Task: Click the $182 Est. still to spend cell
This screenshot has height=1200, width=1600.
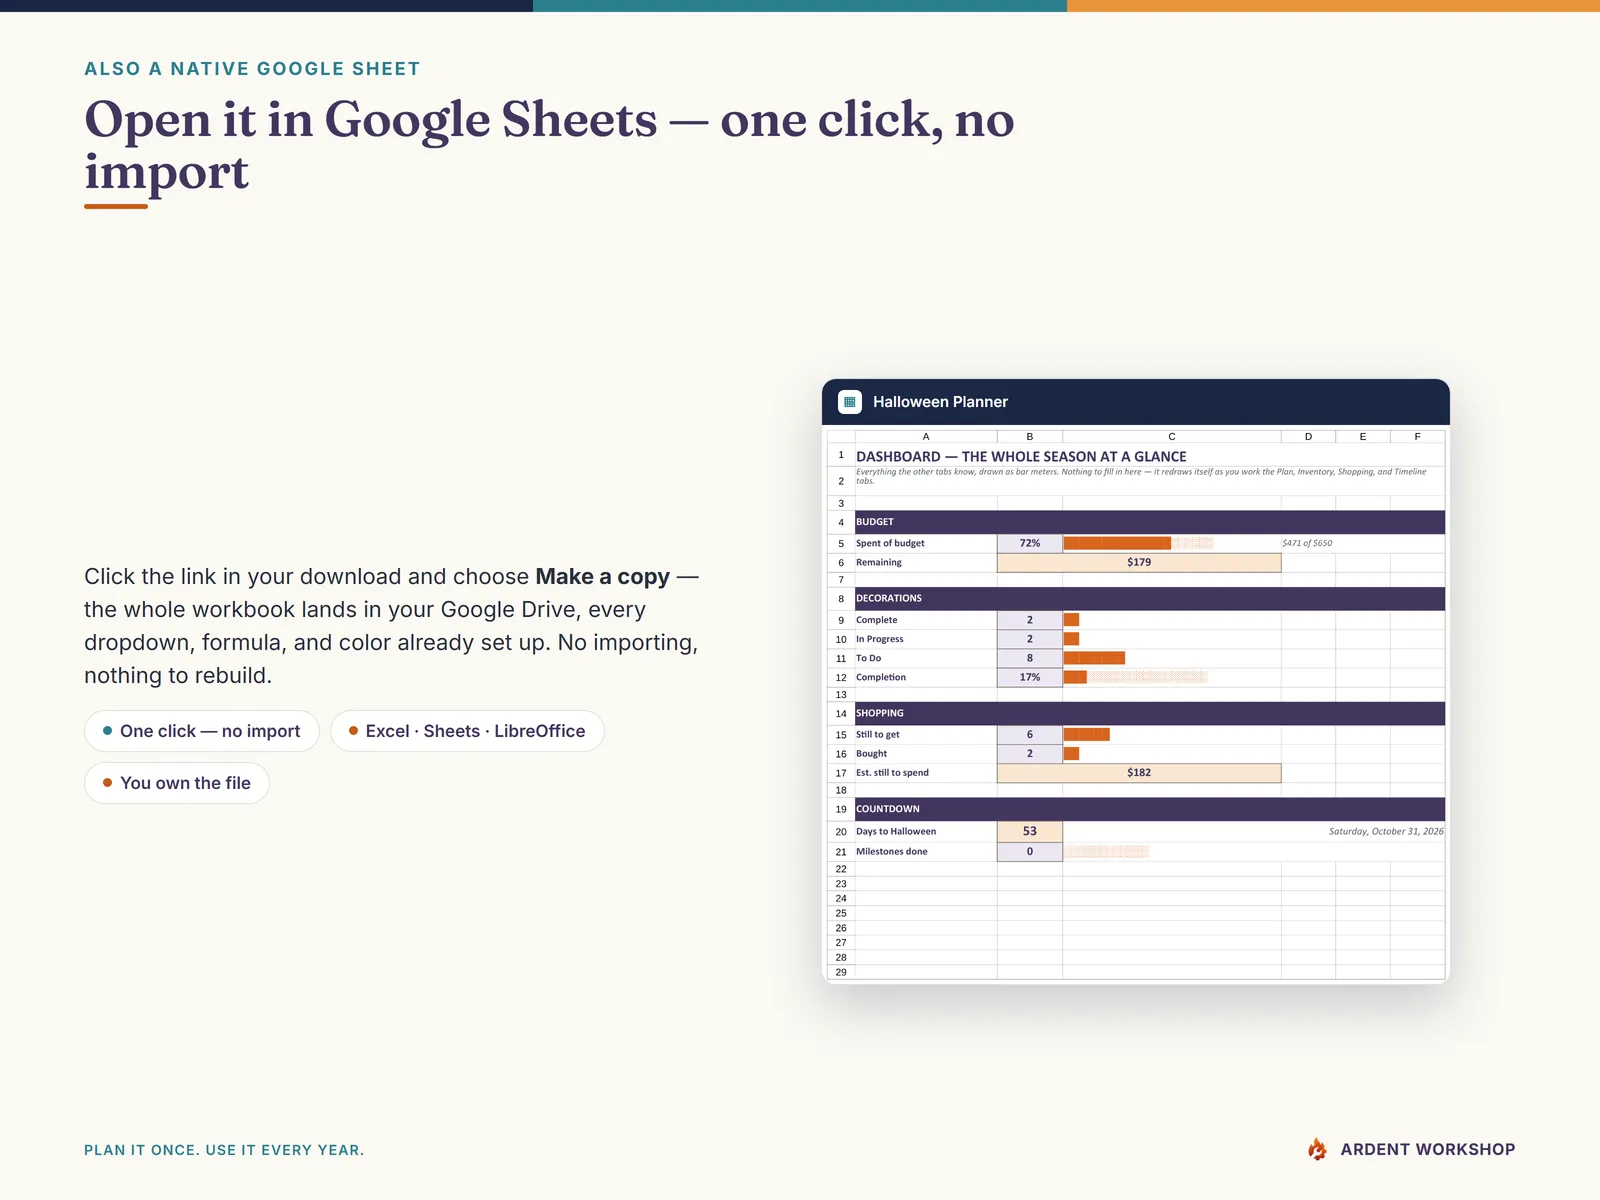Action: point(1139,773)
